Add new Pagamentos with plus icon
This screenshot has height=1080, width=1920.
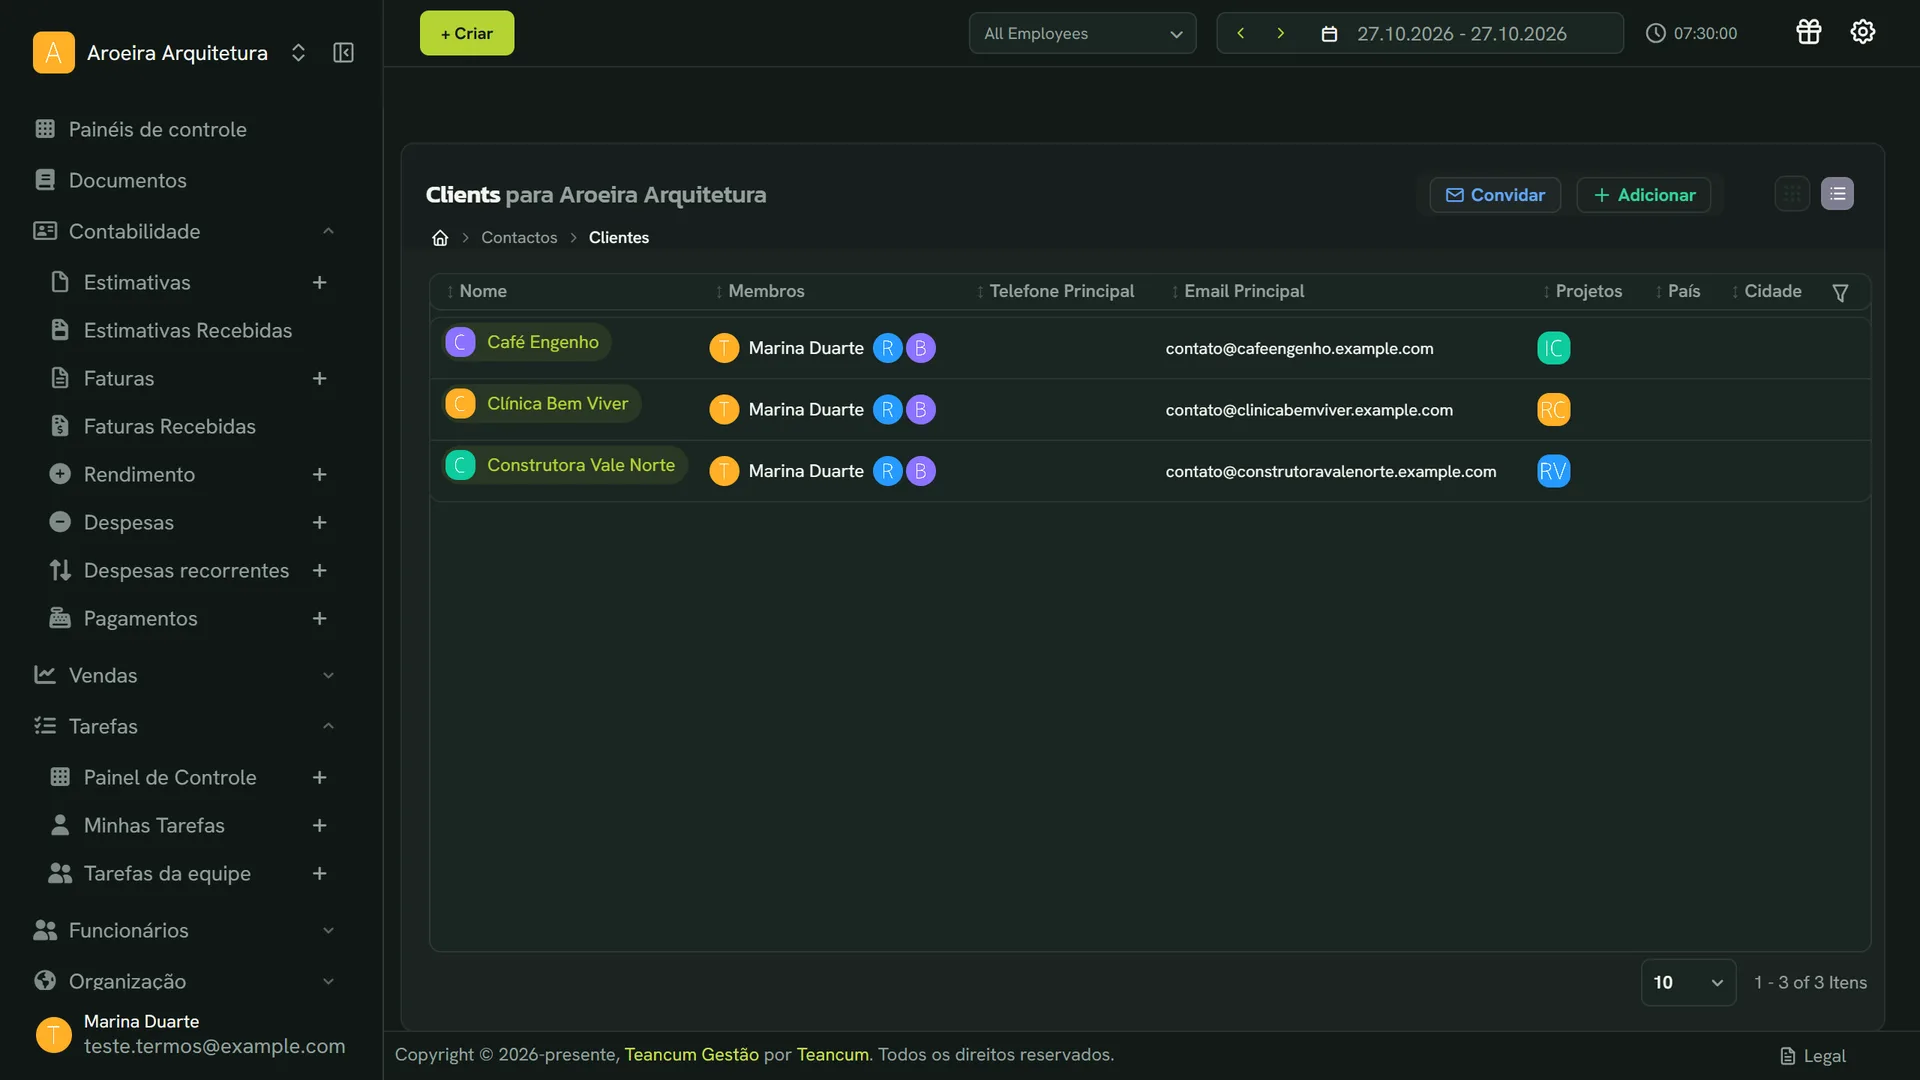(319, 619)
